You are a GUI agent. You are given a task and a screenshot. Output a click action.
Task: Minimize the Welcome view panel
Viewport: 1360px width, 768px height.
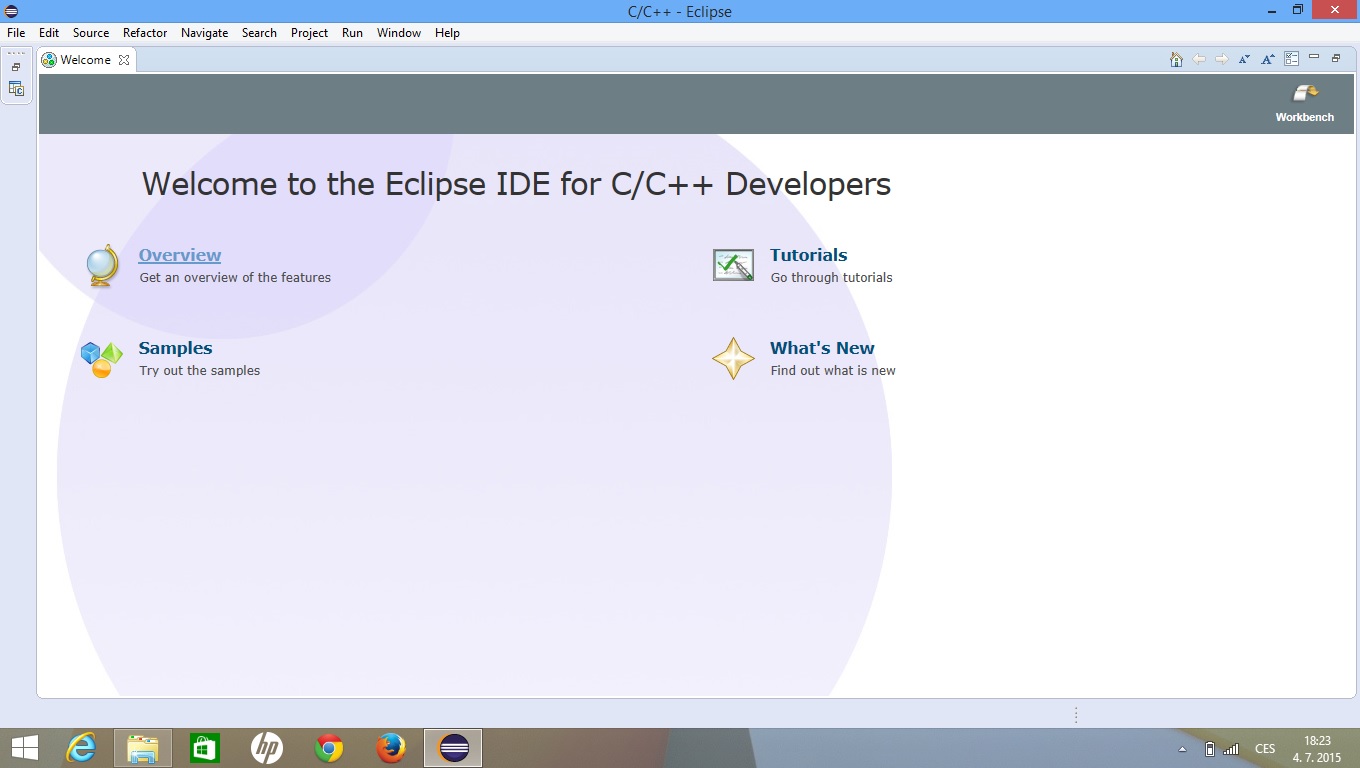1314,58
